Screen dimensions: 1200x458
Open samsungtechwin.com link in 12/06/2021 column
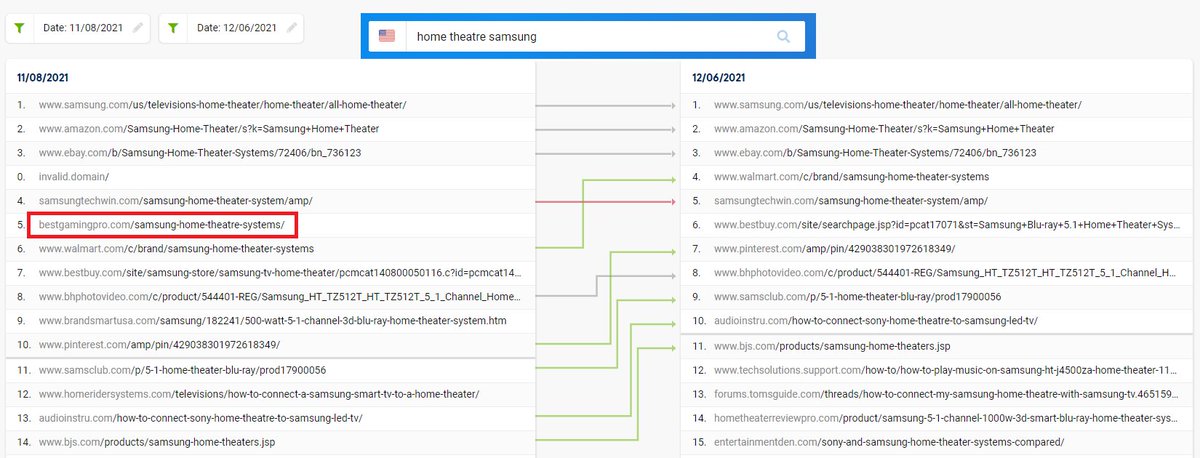click(852, 200)
